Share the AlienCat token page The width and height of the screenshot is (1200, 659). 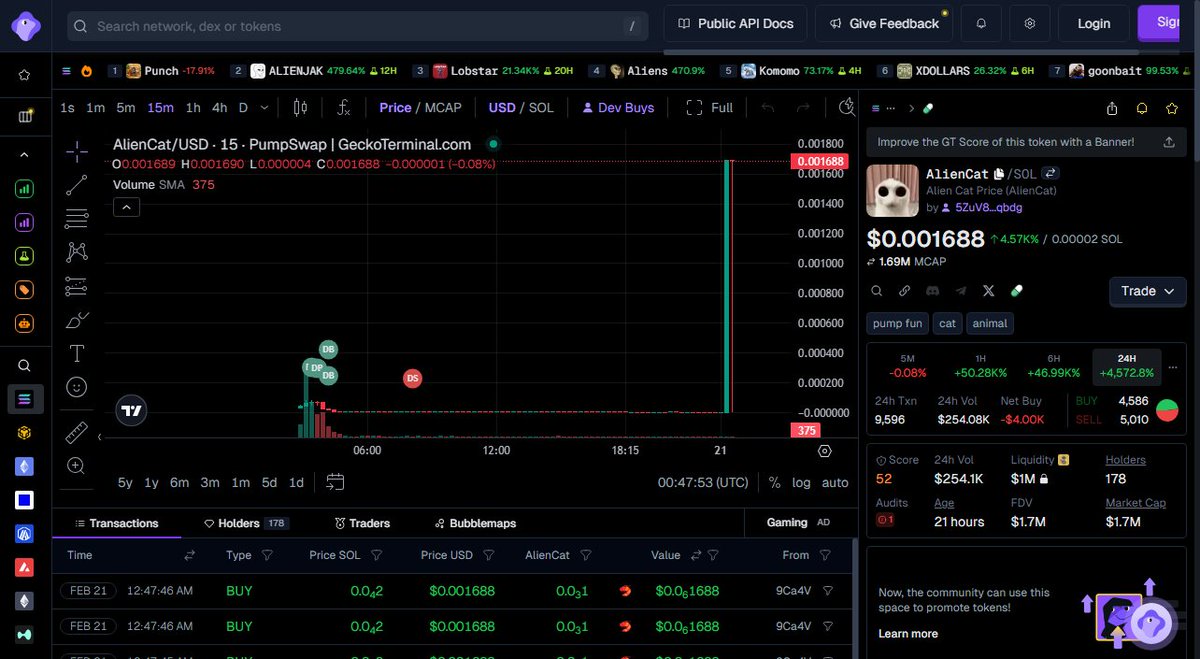1112,108
